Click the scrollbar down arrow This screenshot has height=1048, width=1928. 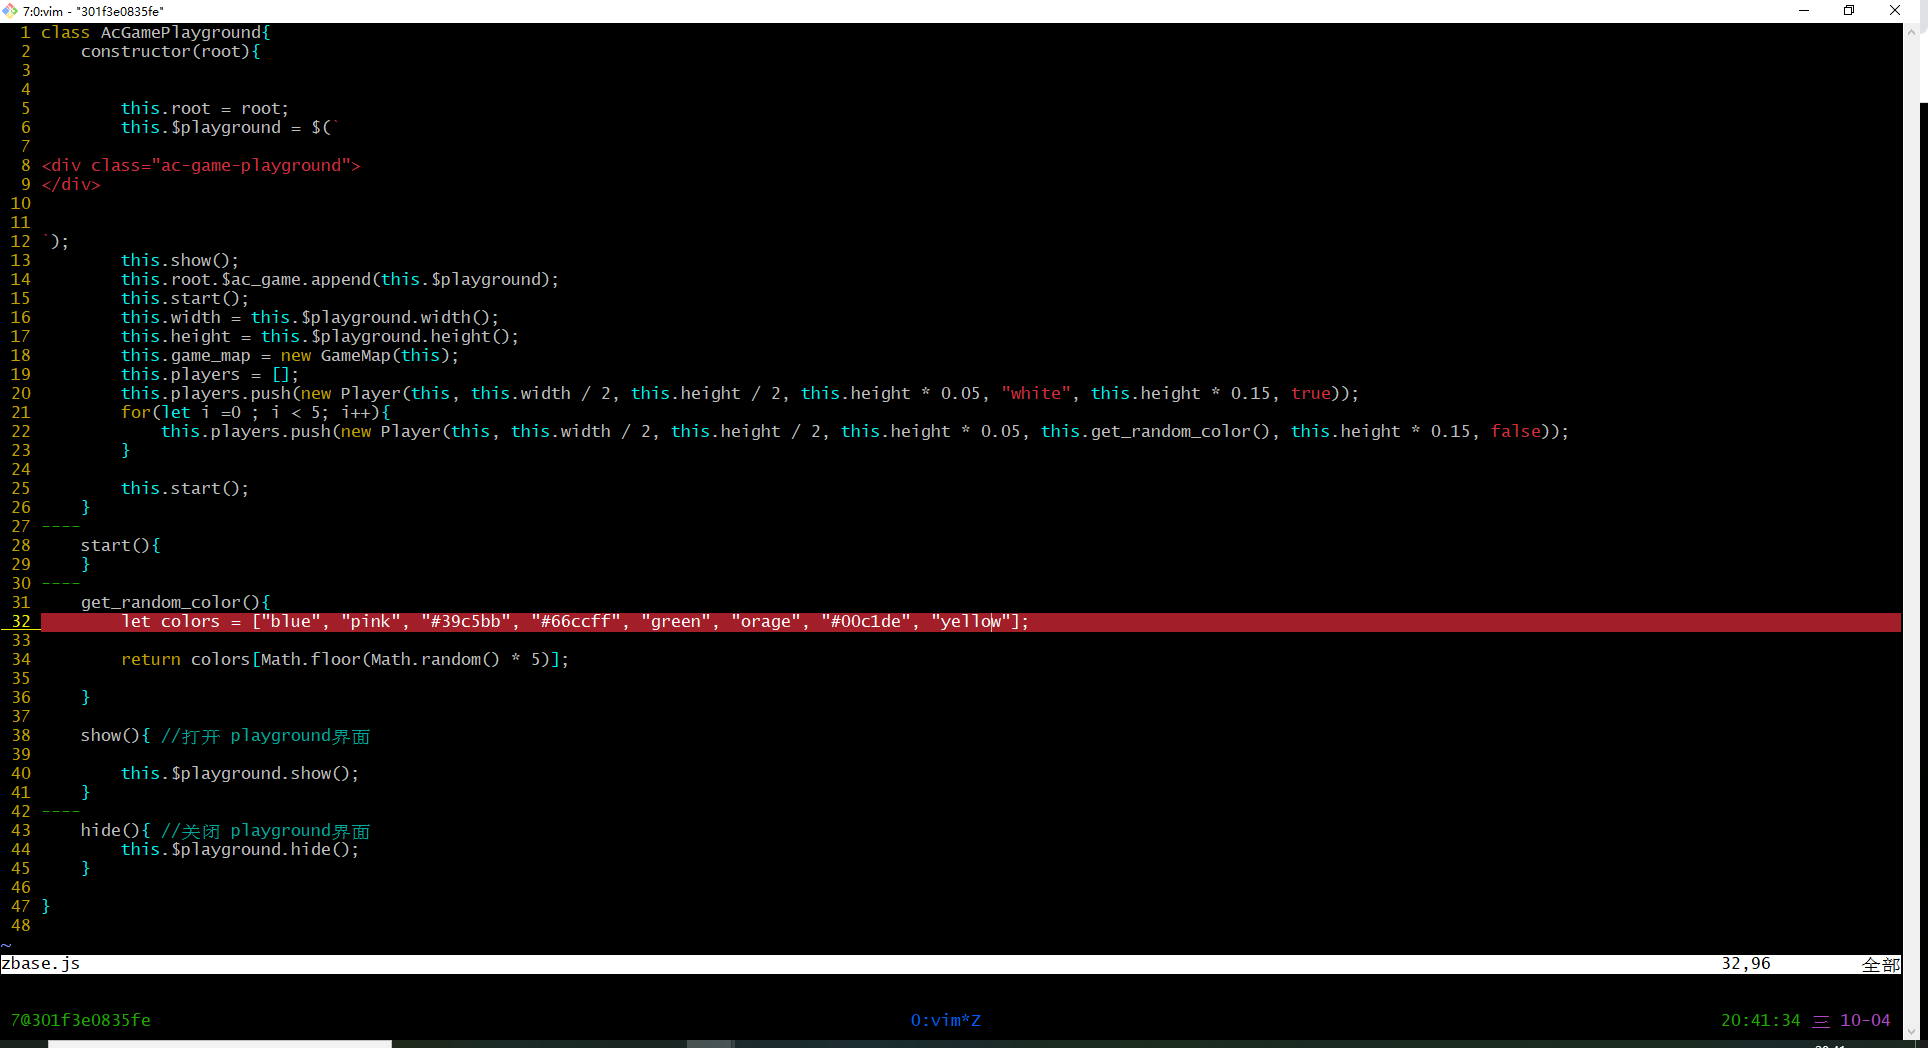point(1912,1032)
